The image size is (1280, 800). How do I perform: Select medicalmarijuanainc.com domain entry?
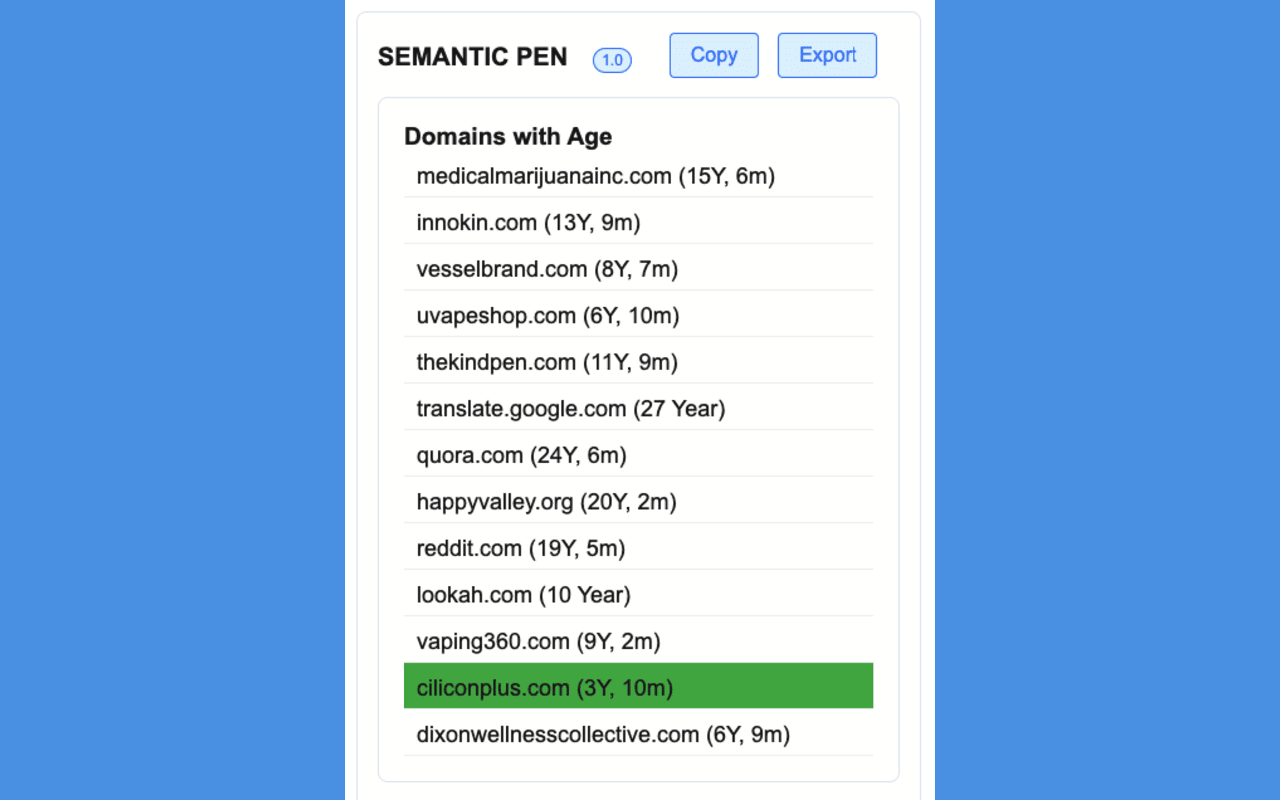595,176
